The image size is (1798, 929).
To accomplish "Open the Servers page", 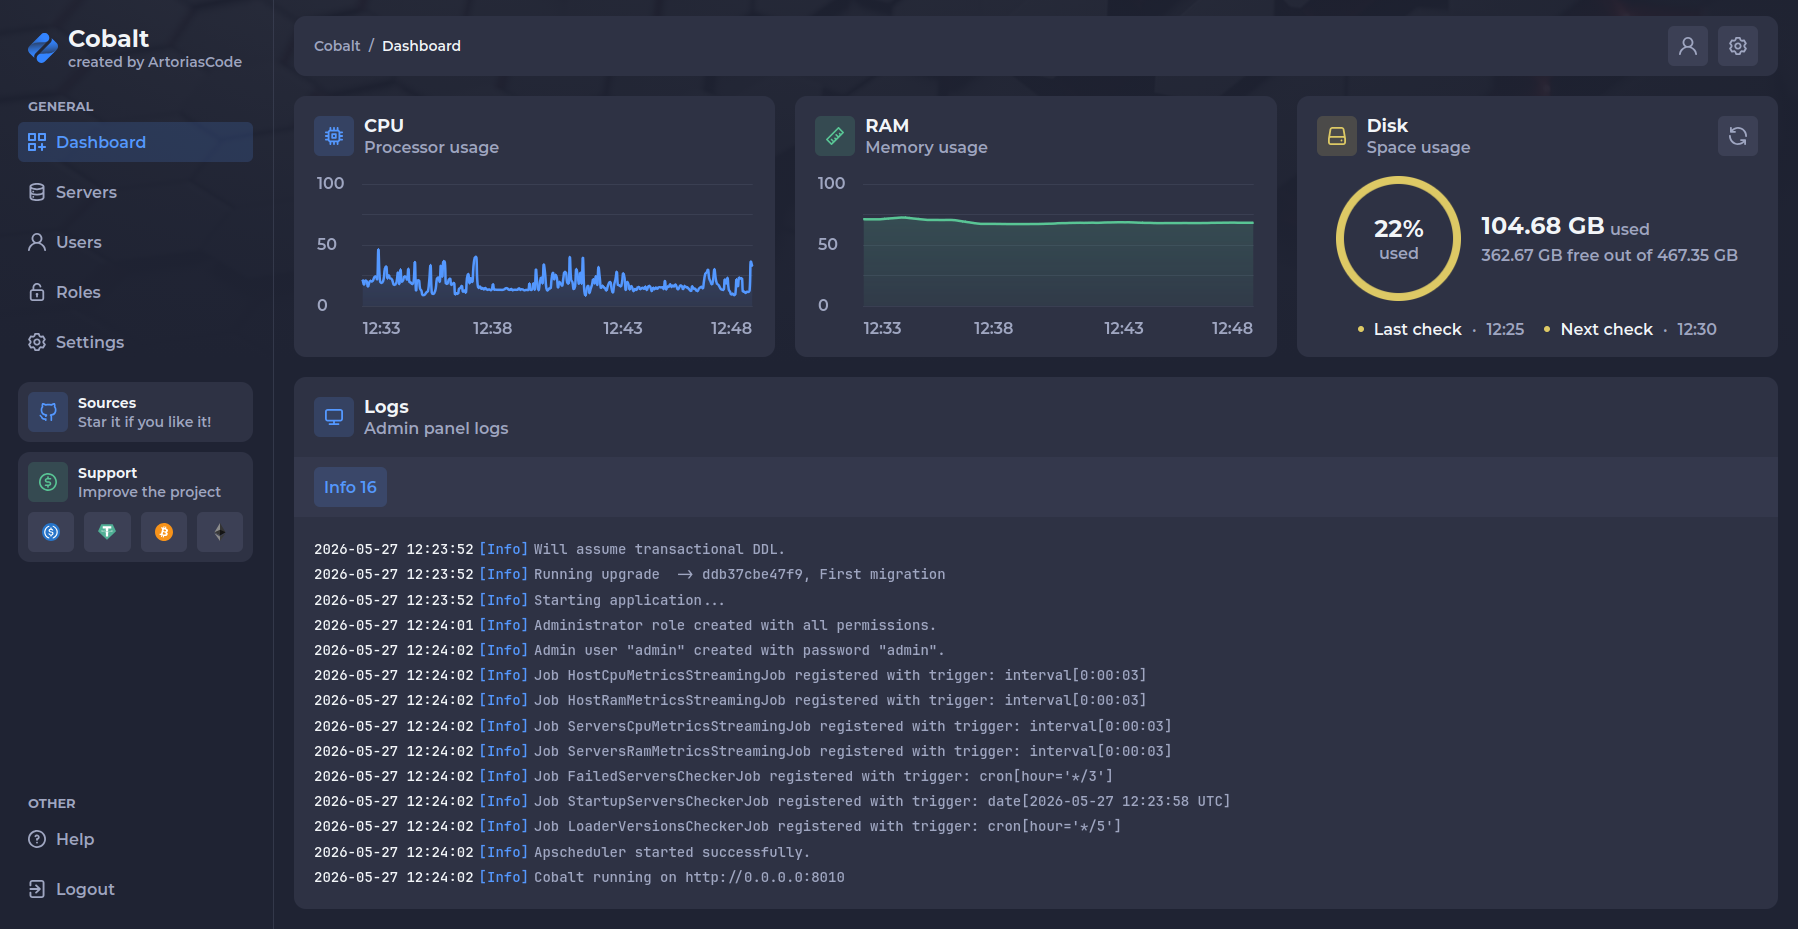I will pyautogui.click(x=136, y=192).
